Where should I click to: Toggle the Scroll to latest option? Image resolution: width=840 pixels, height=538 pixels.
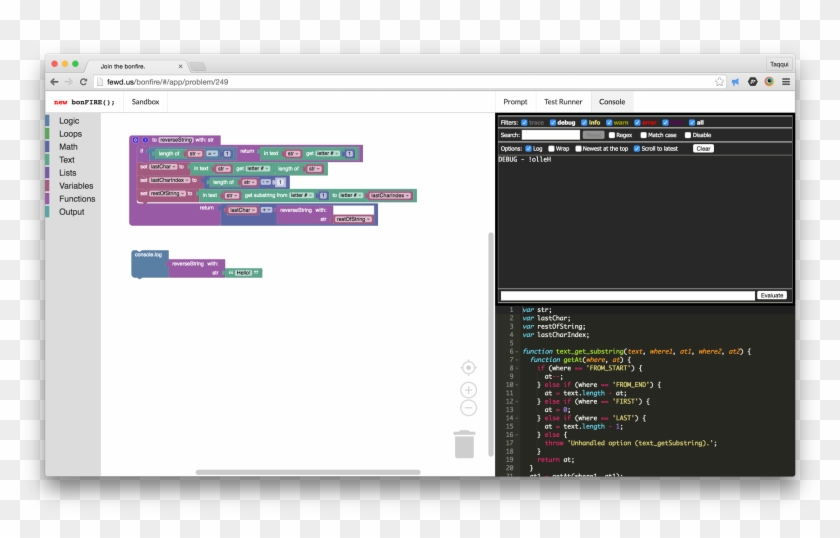637,148
